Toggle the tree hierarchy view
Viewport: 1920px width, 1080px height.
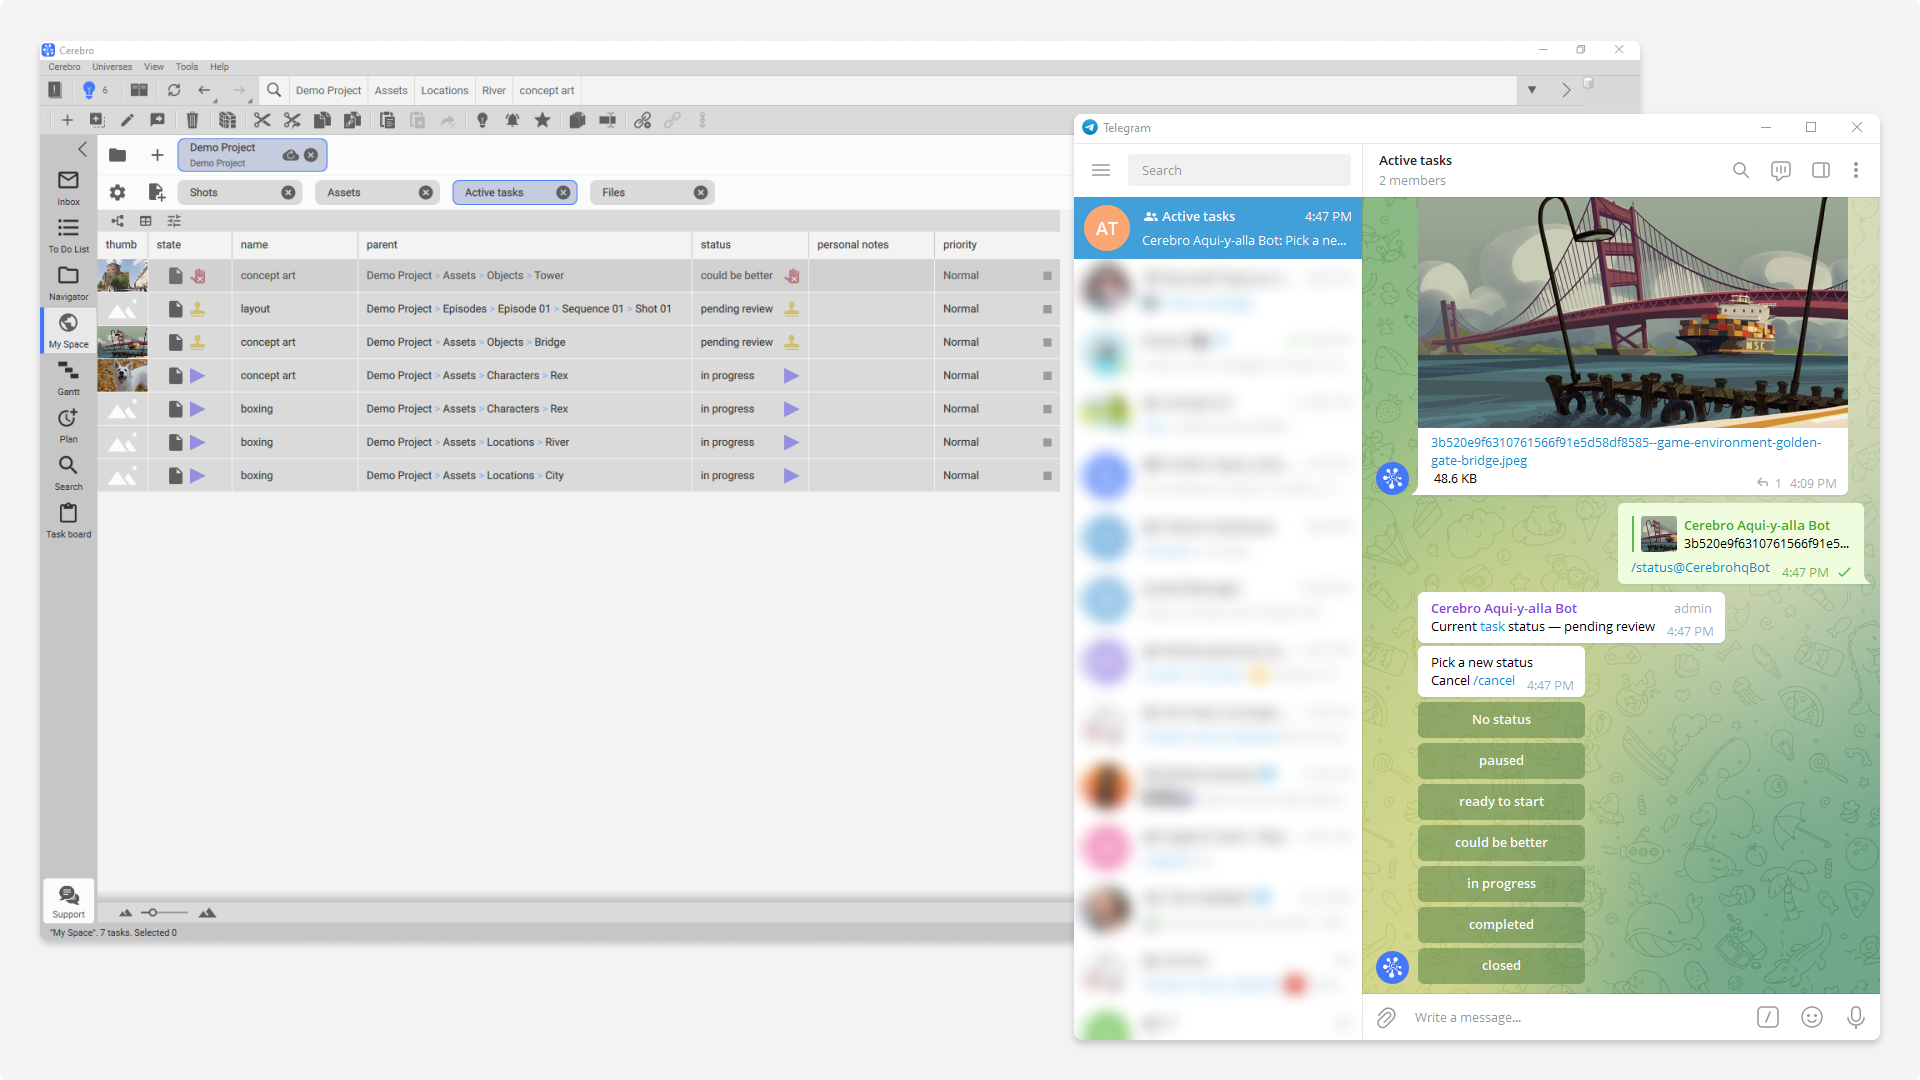(x=117, y=221)
